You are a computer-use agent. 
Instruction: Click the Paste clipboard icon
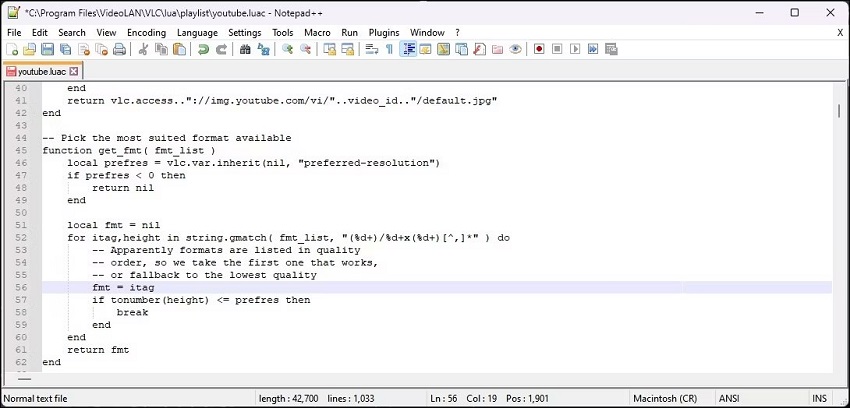click(x=179, y=49)
